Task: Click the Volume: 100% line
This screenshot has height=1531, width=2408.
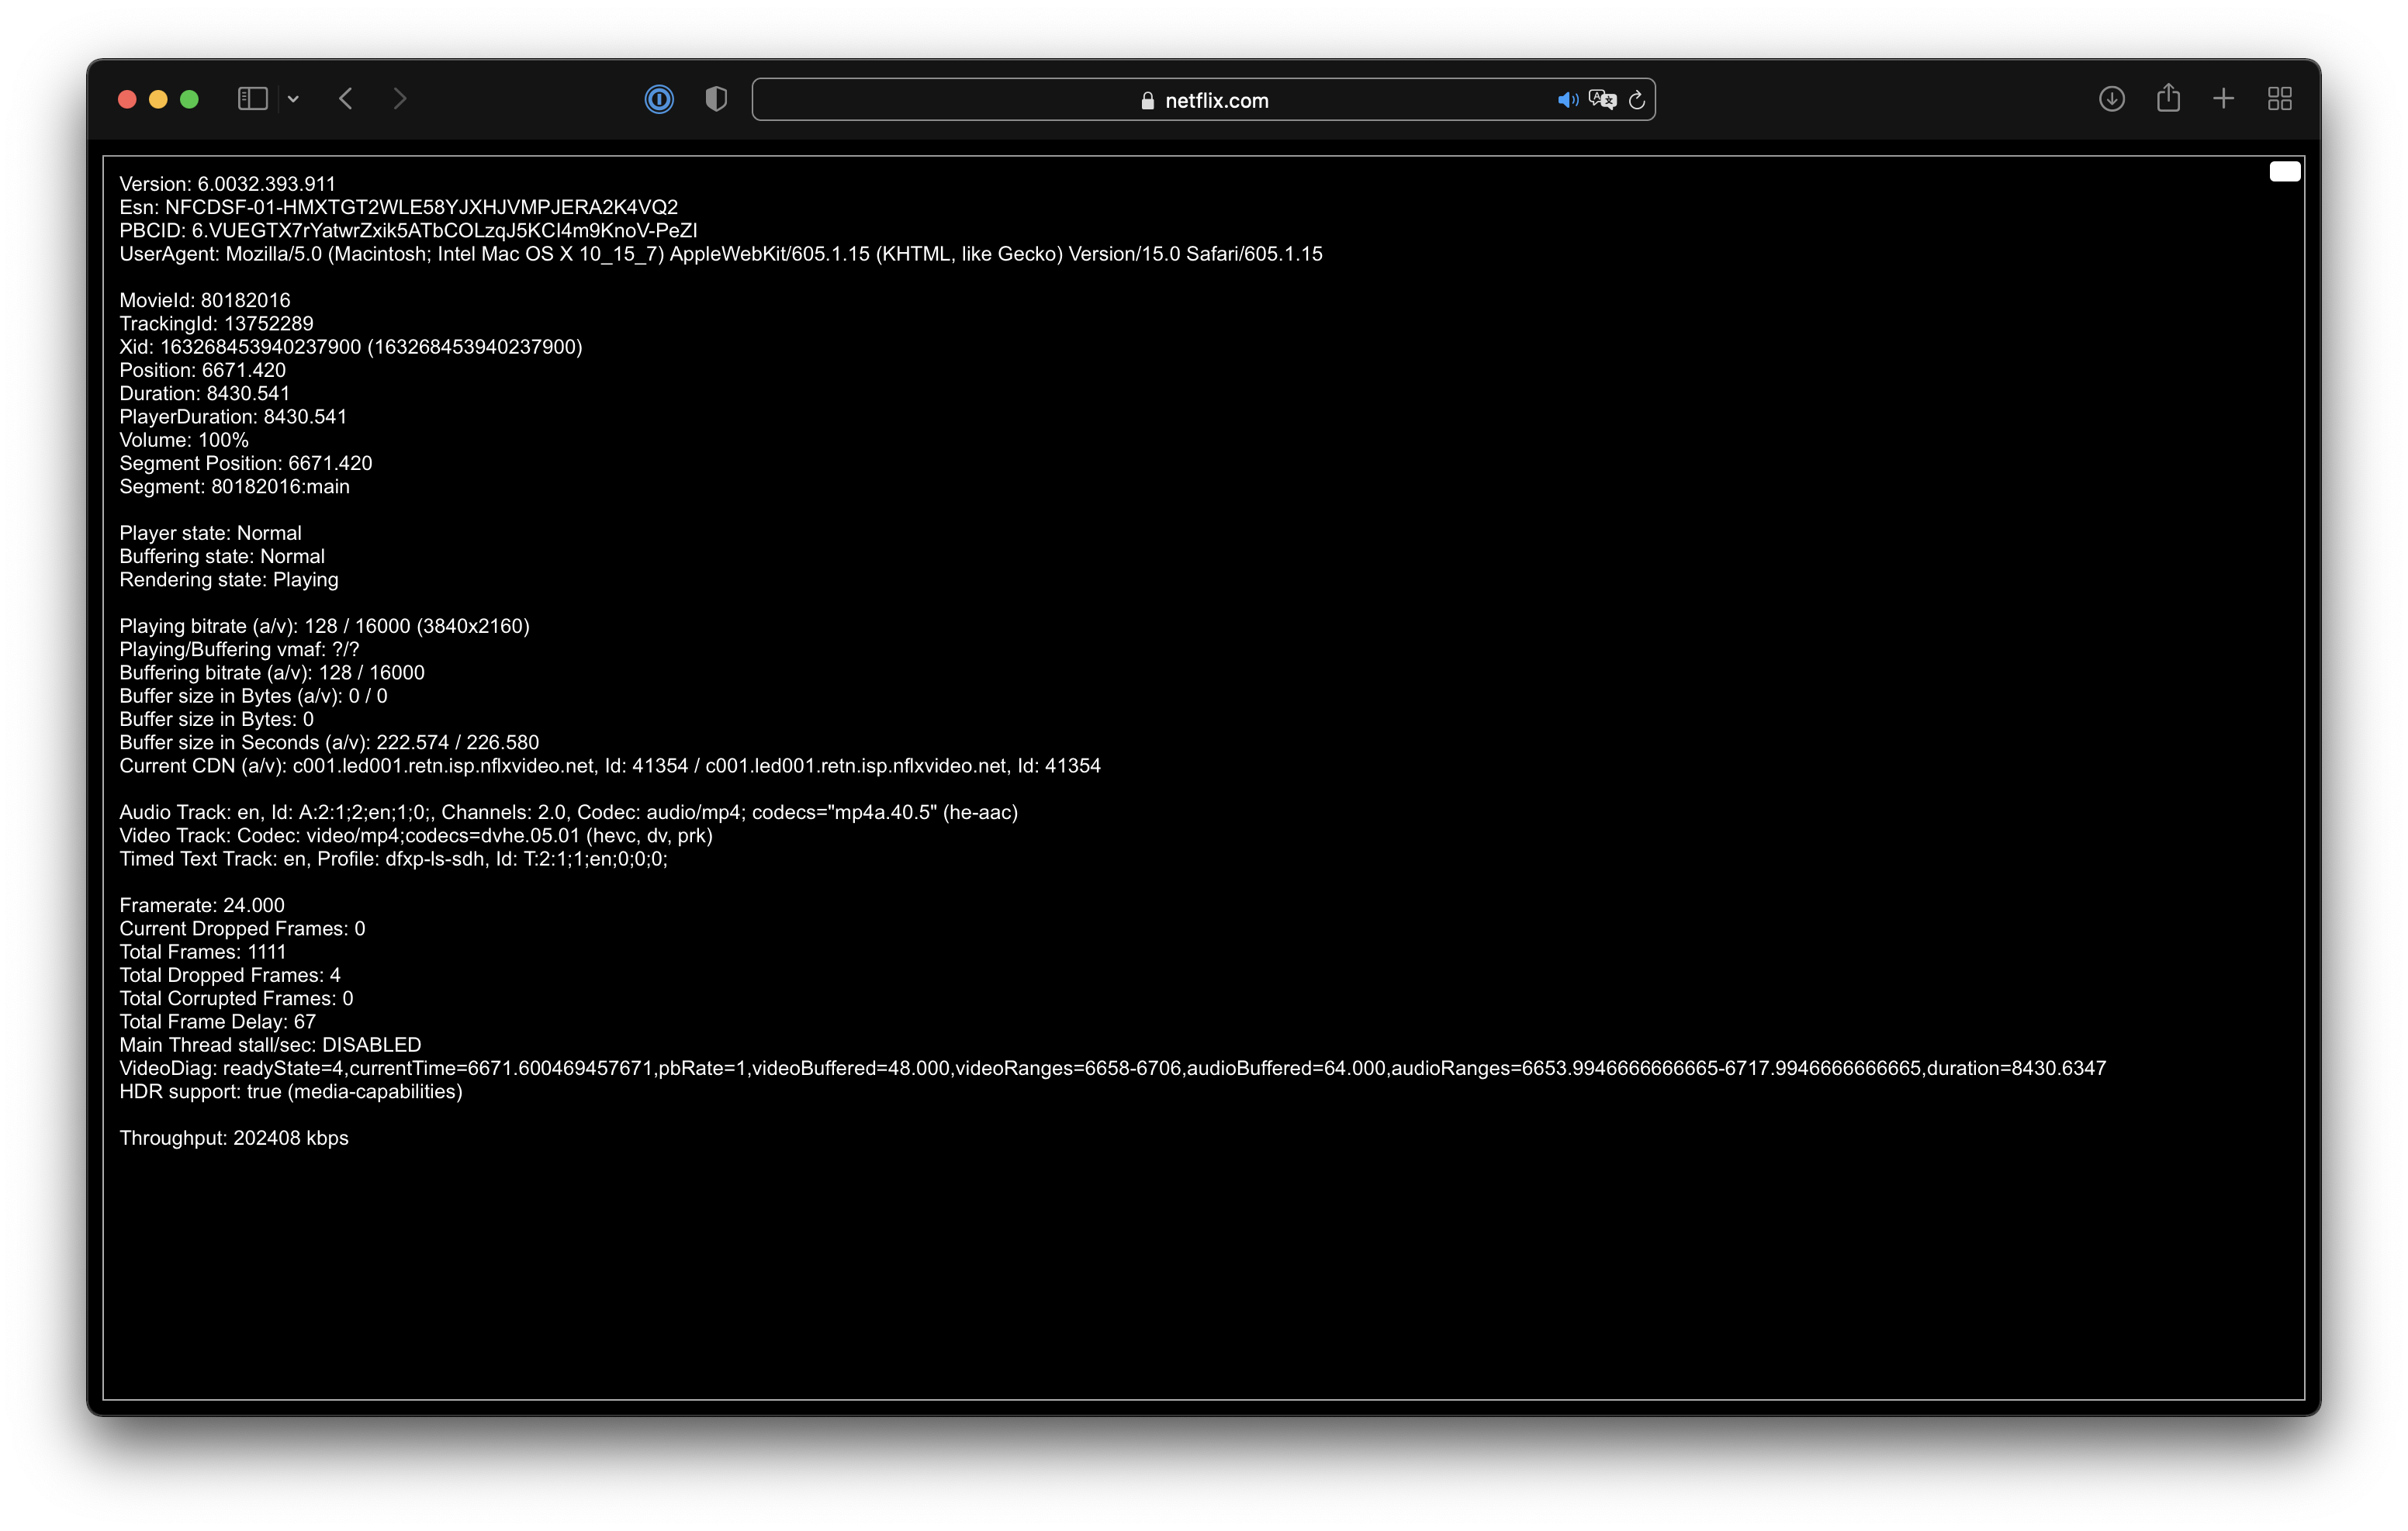Action: pos(184,440)
